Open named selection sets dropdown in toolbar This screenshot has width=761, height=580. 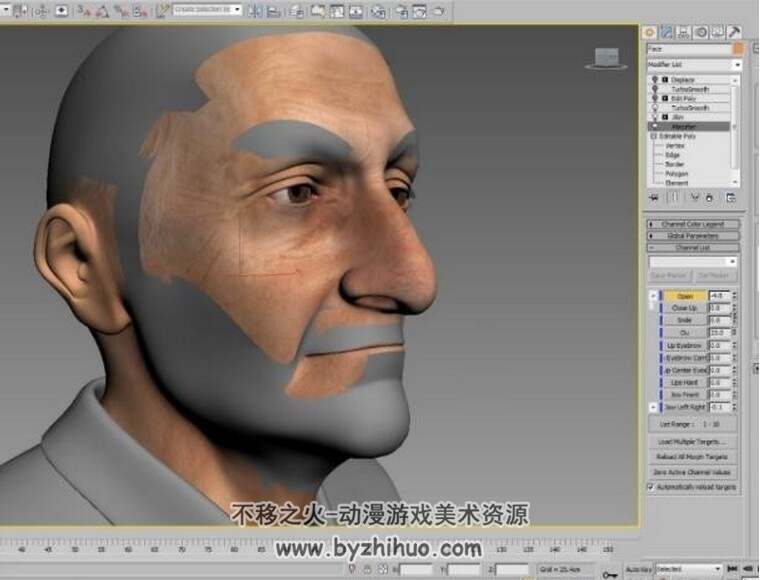click(x=207, y=10)
